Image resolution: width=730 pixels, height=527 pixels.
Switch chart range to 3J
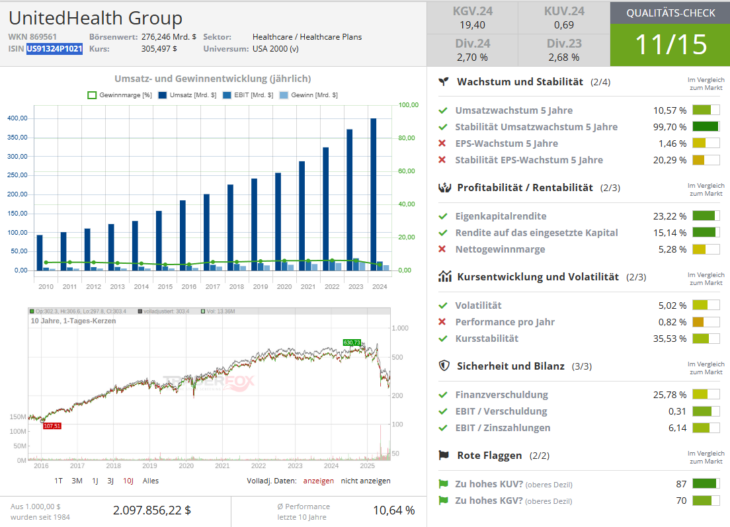point(110,481)
